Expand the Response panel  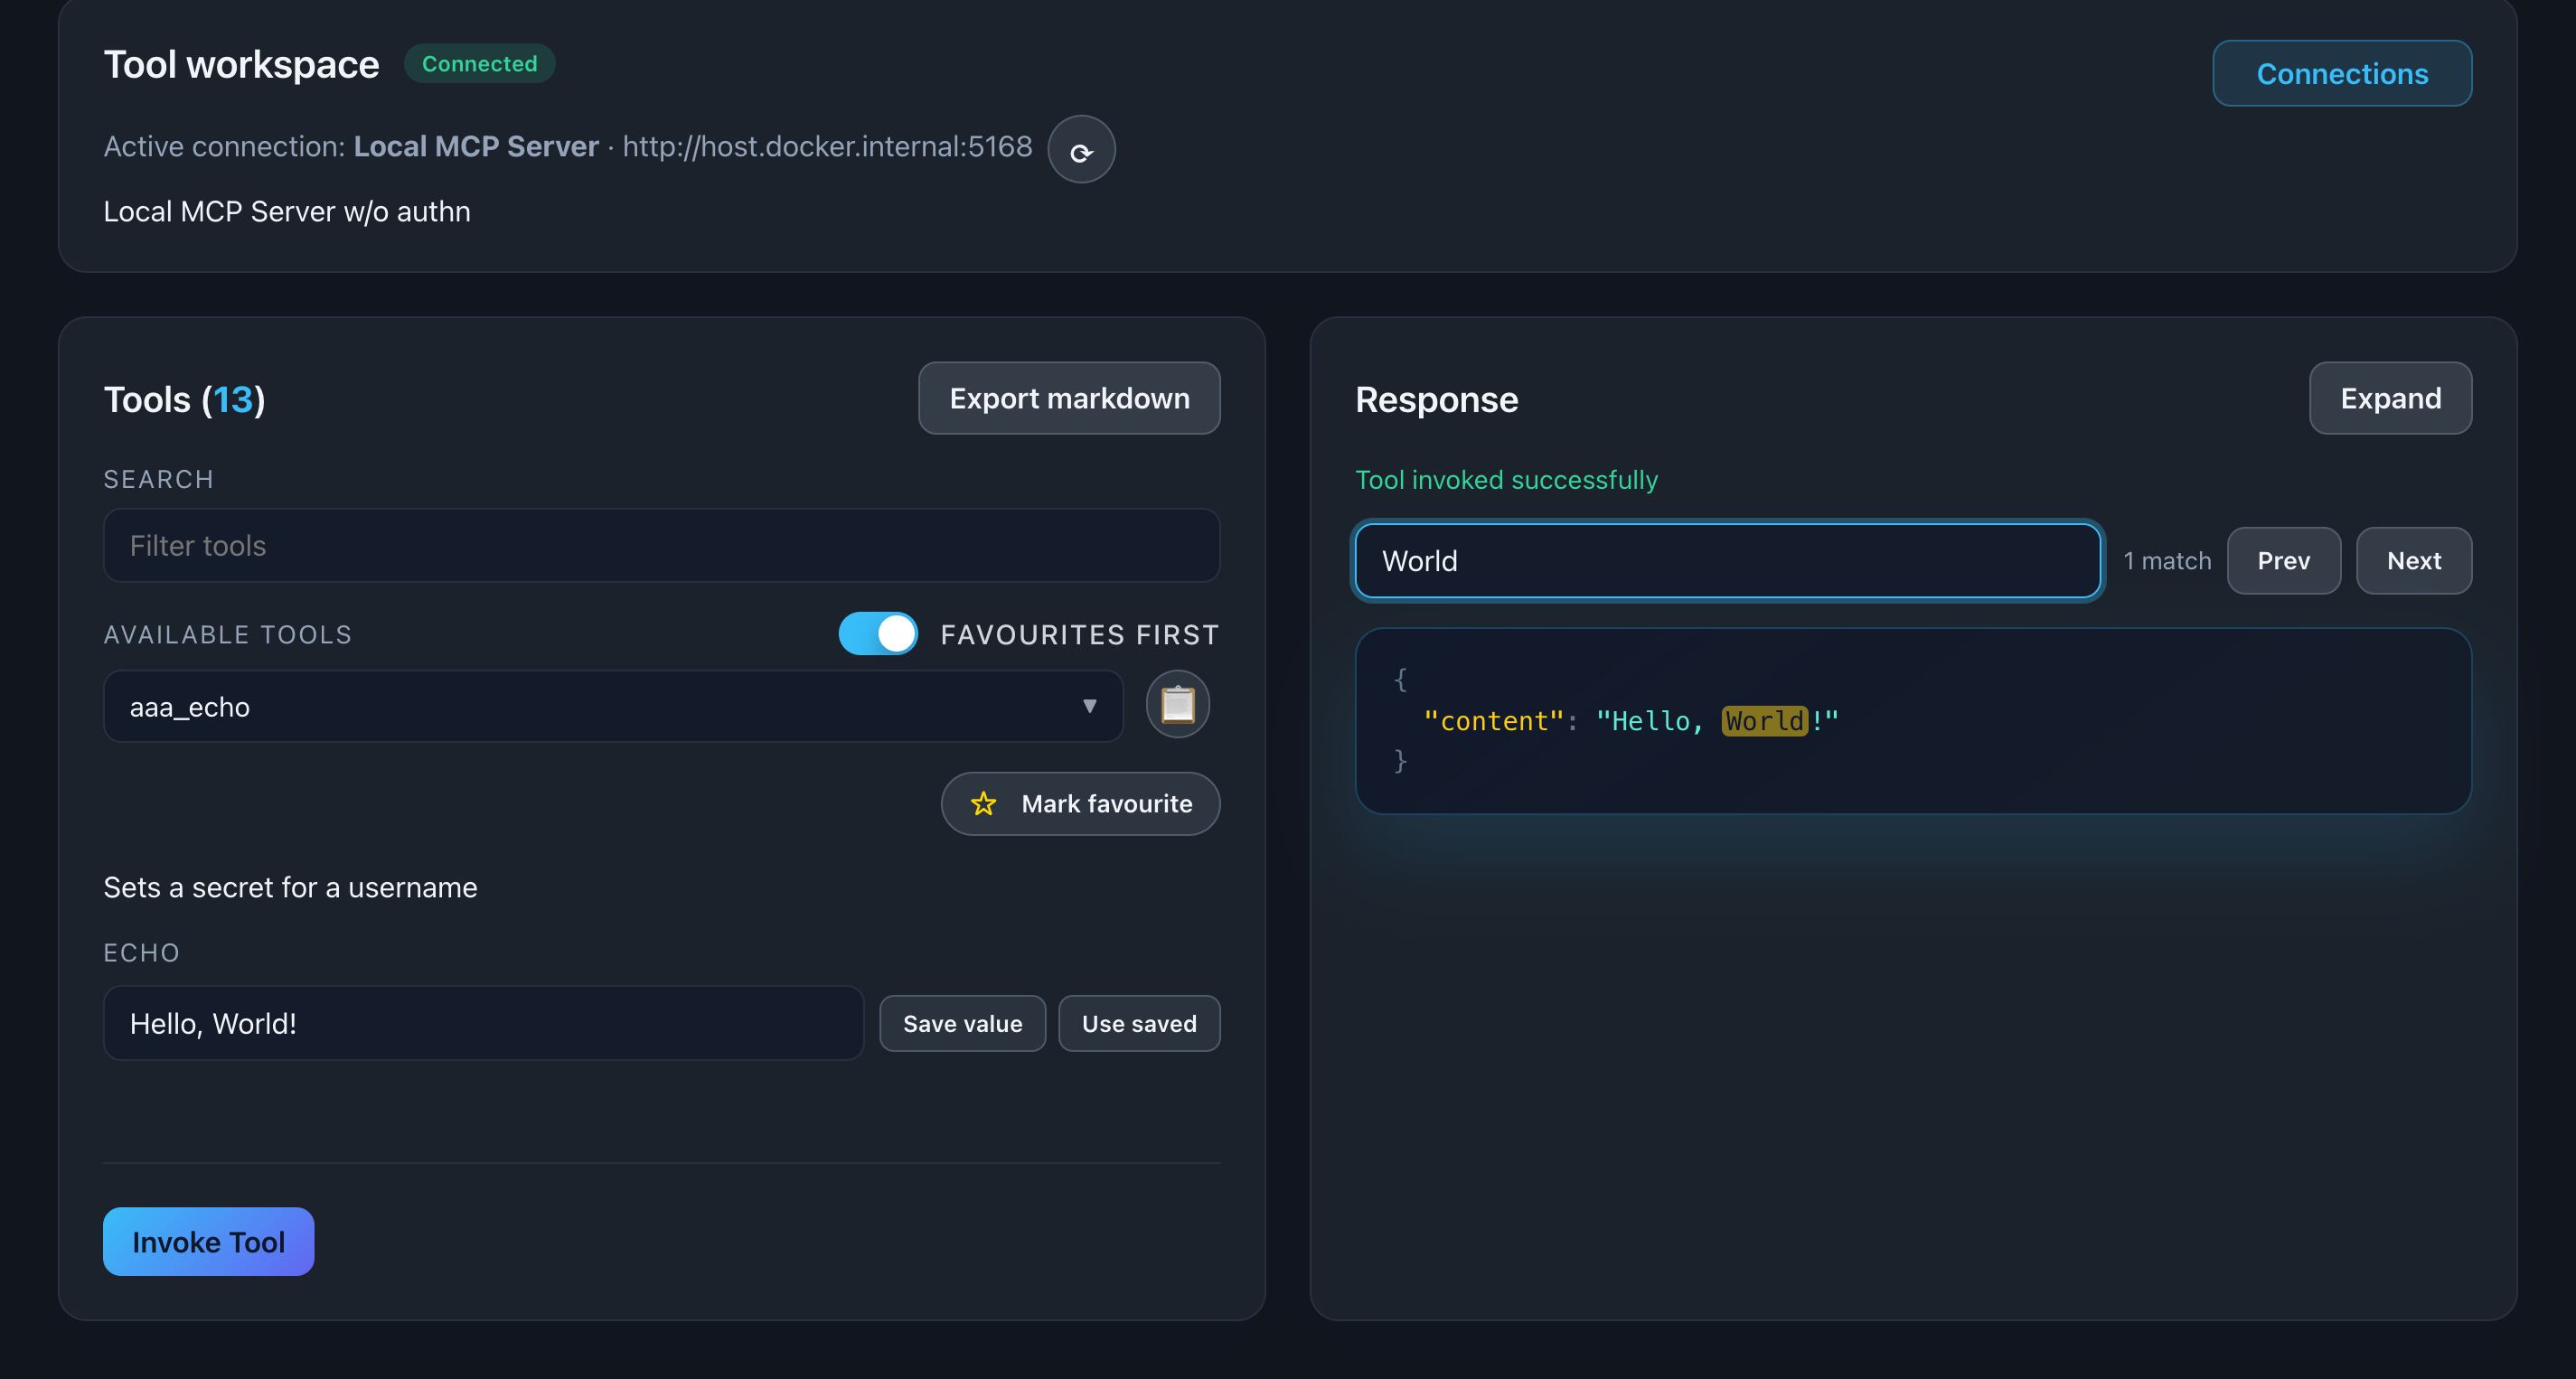(2389, 398)
